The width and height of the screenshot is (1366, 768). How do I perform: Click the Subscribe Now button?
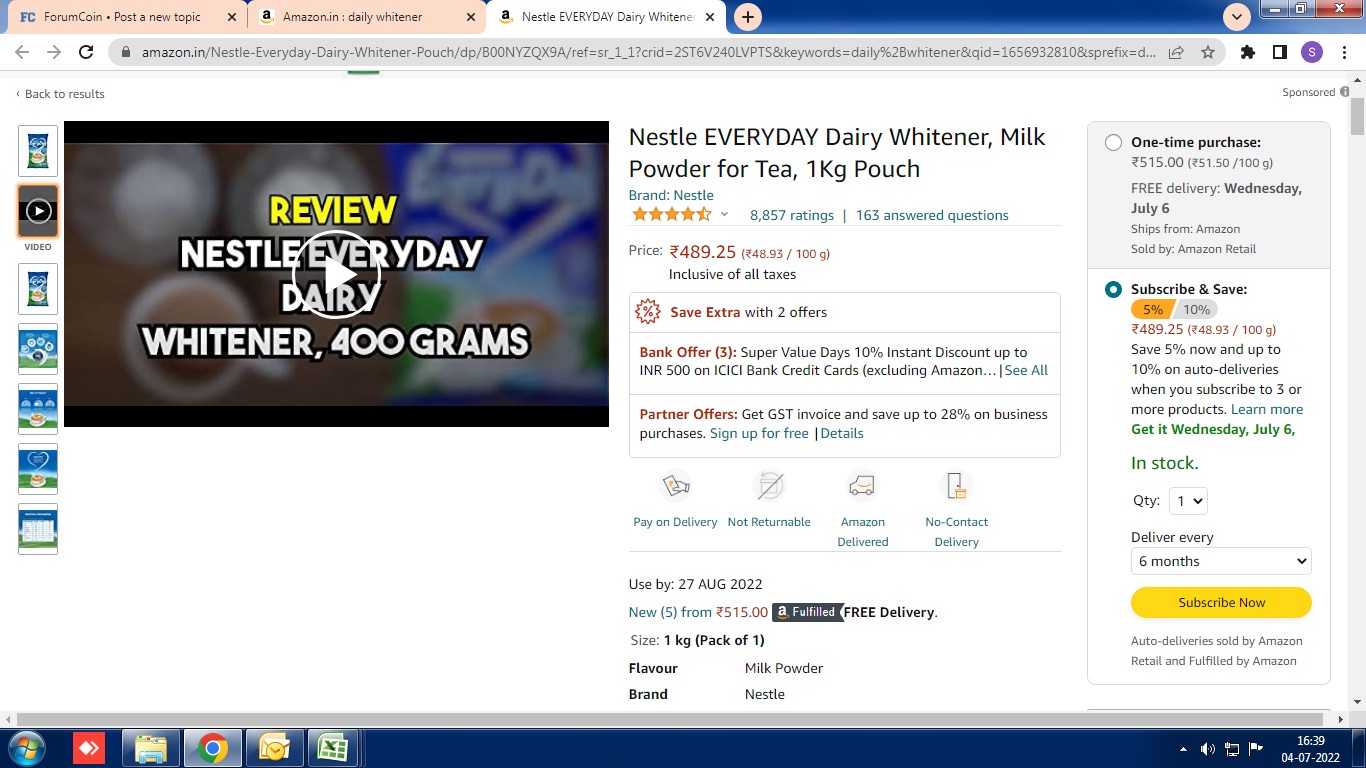1221,603
